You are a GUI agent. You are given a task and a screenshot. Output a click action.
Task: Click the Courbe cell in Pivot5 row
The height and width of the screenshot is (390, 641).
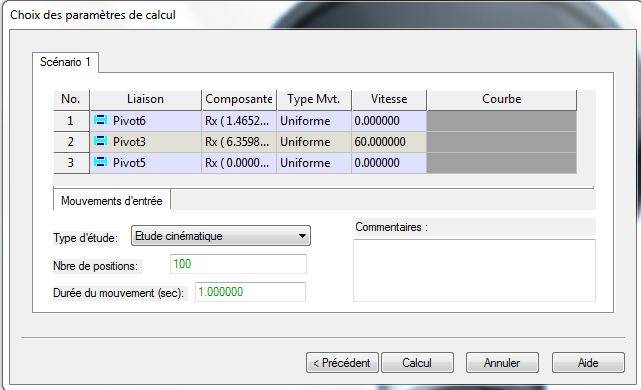(502, 163)
